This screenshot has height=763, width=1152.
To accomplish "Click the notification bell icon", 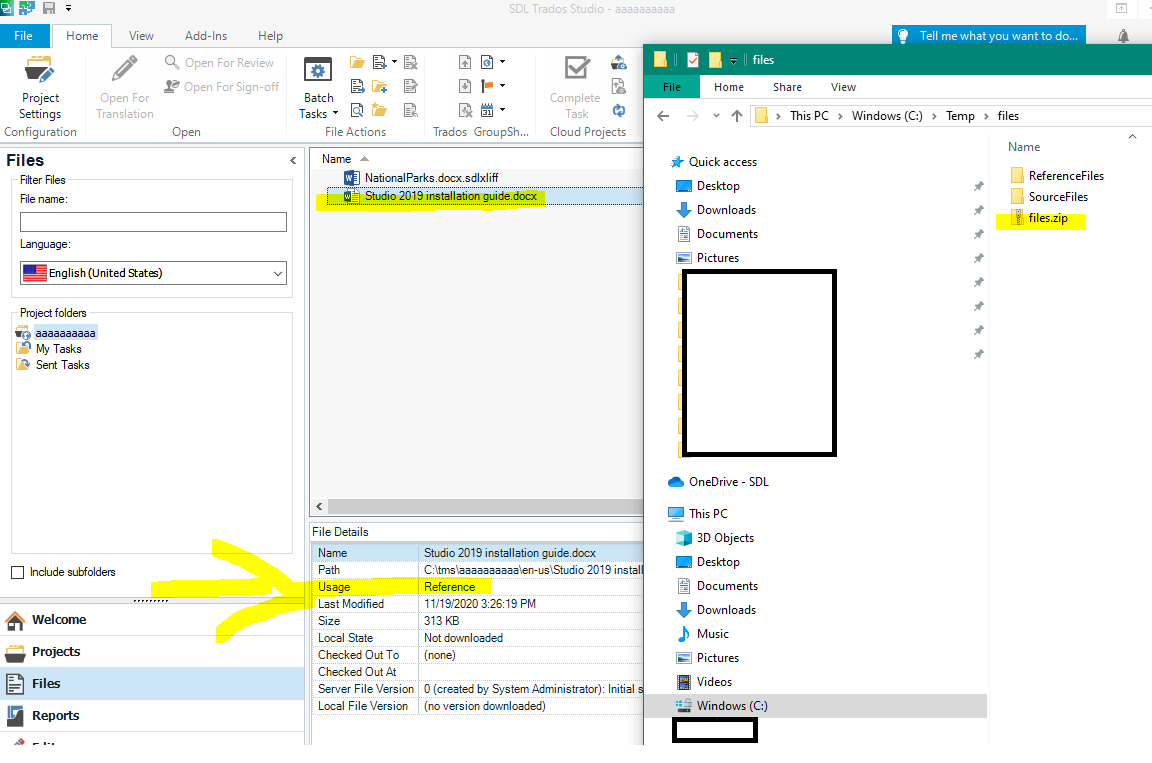I will point(1123,36).
